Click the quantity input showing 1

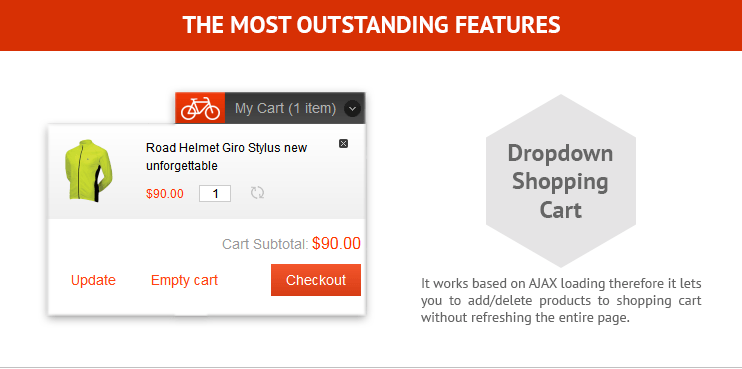[x=215, y=193]
